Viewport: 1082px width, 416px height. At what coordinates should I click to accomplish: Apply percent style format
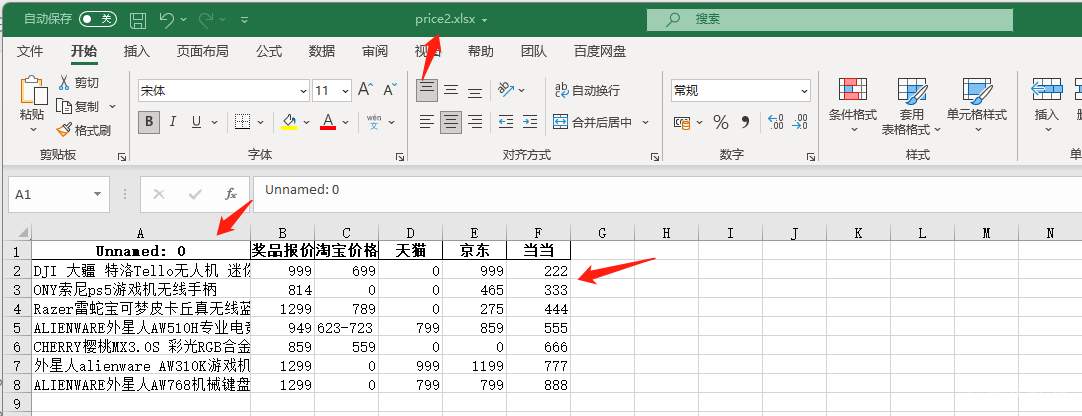pos(721,123)
